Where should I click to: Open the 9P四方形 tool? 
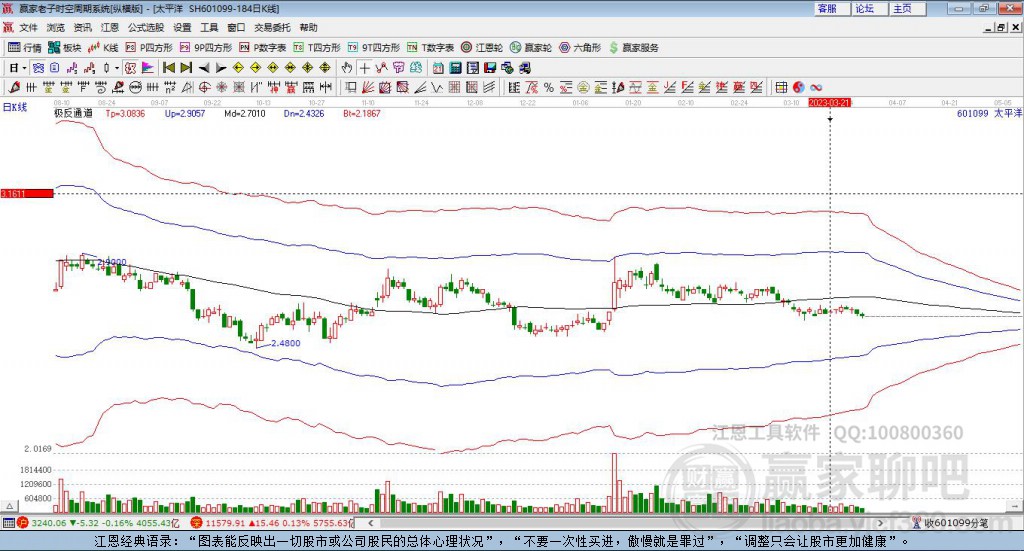pyautogui.click(x=206, y=48)
